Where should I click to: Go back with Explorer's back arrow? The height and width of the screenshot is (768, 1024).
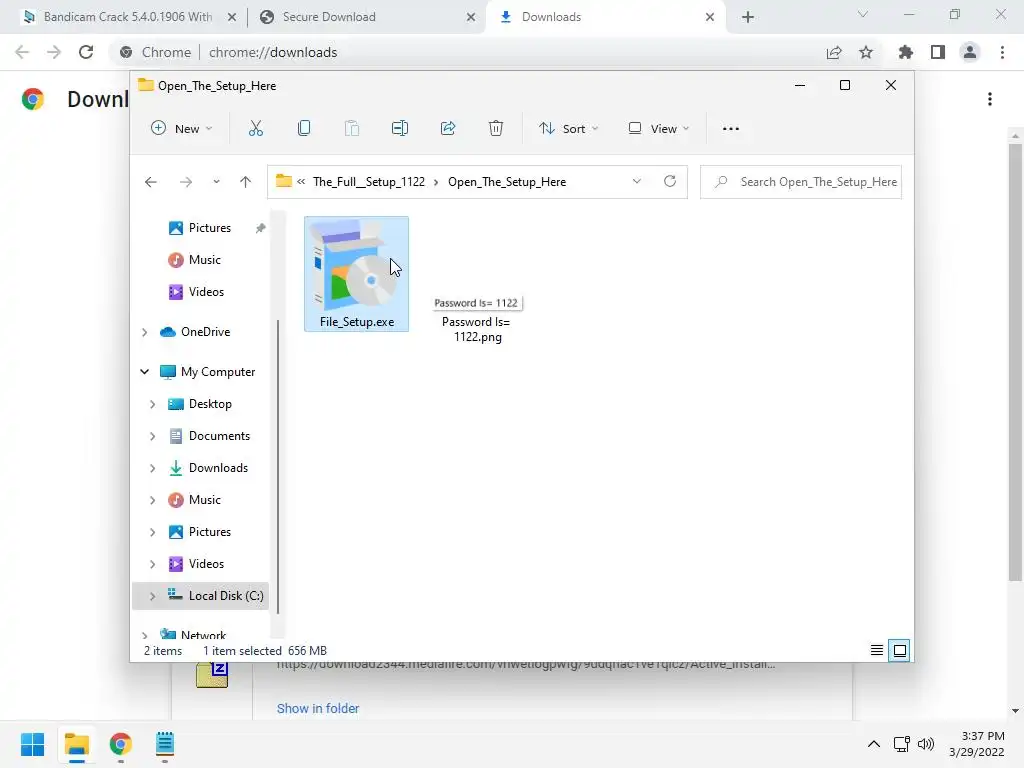(151, 182)
